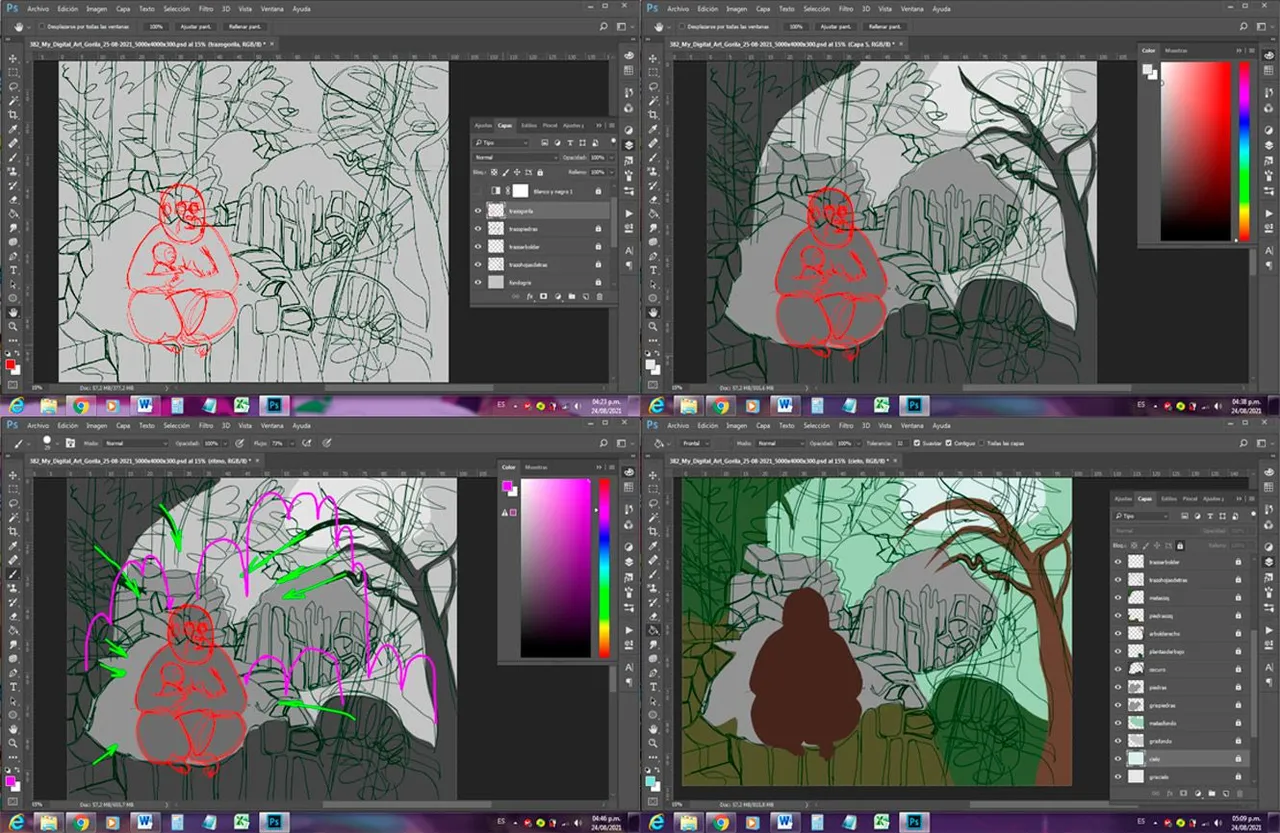
Task: Hide the fondogris layer
Action: (x=478, y=282)
